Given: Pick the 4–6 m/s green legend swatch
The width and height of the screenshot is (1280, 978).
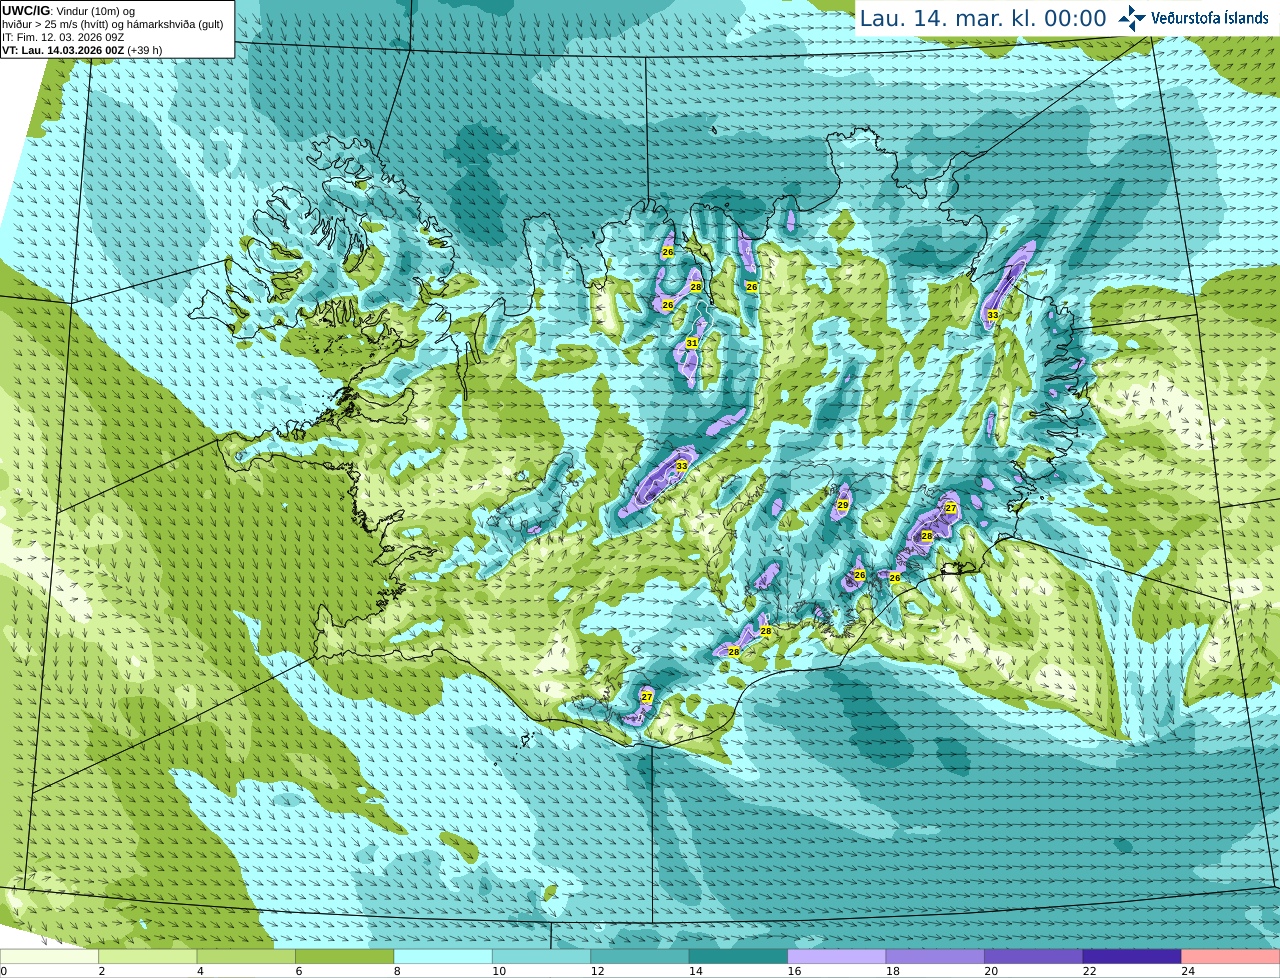Looking at the screenshot, I should [246, 957].
